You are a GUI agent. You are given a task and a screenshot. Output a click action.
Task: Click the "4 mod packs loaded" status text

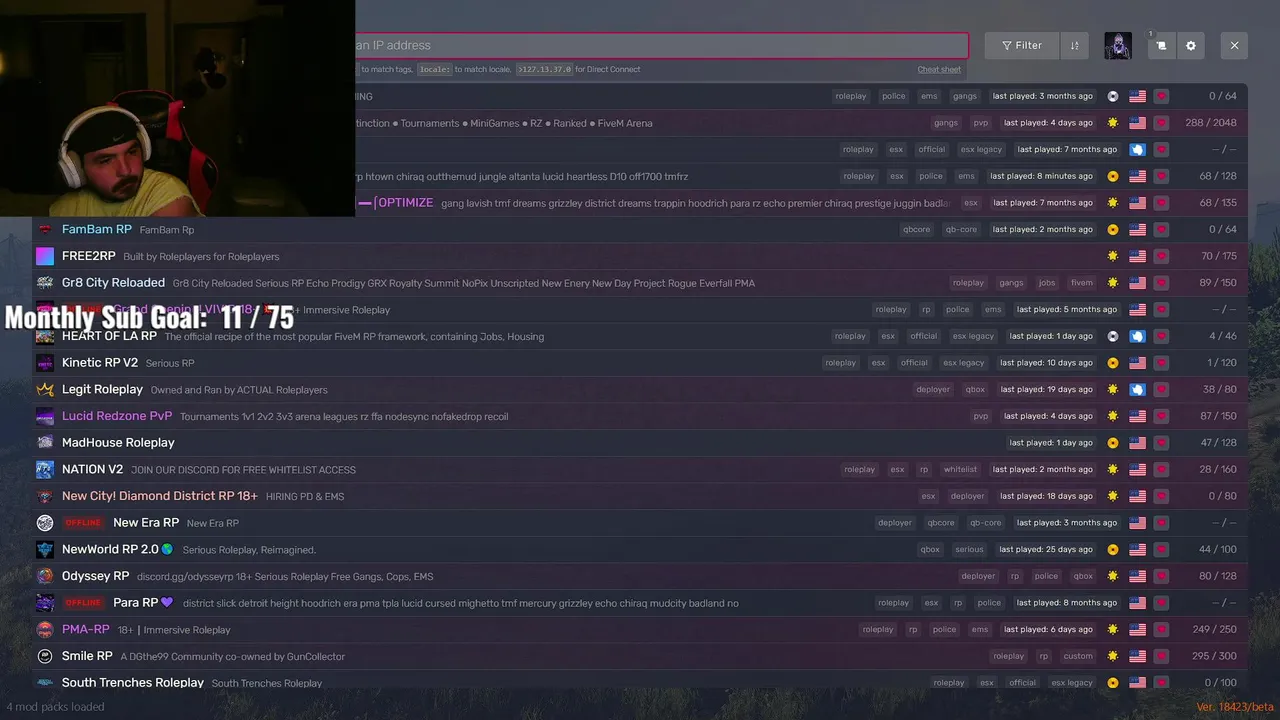click(55, 706)
